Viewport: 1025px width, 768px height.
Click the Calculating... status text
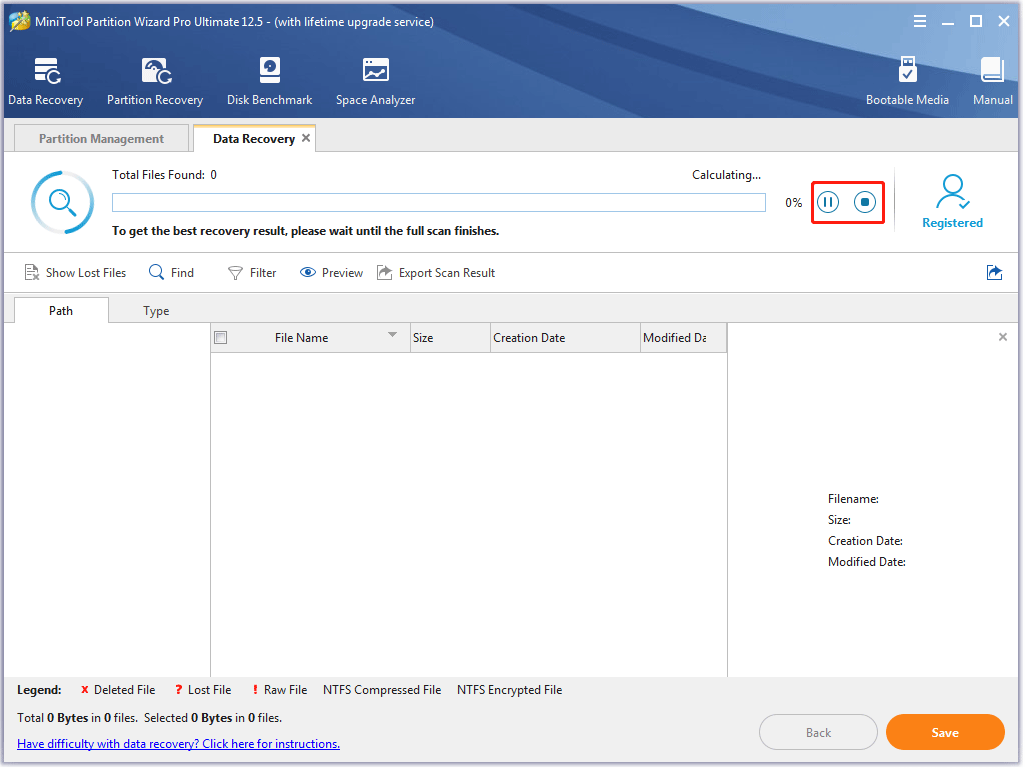[726, 175]
